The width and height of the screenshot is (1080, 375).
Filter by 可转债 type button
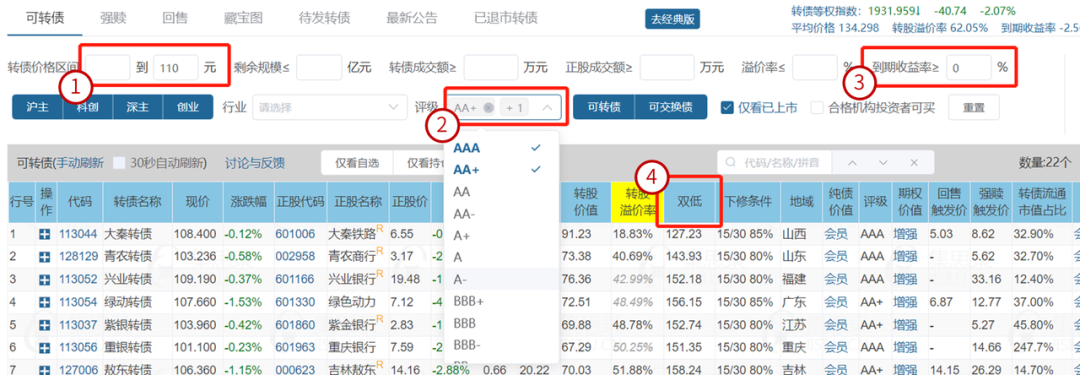pos(604,108)
